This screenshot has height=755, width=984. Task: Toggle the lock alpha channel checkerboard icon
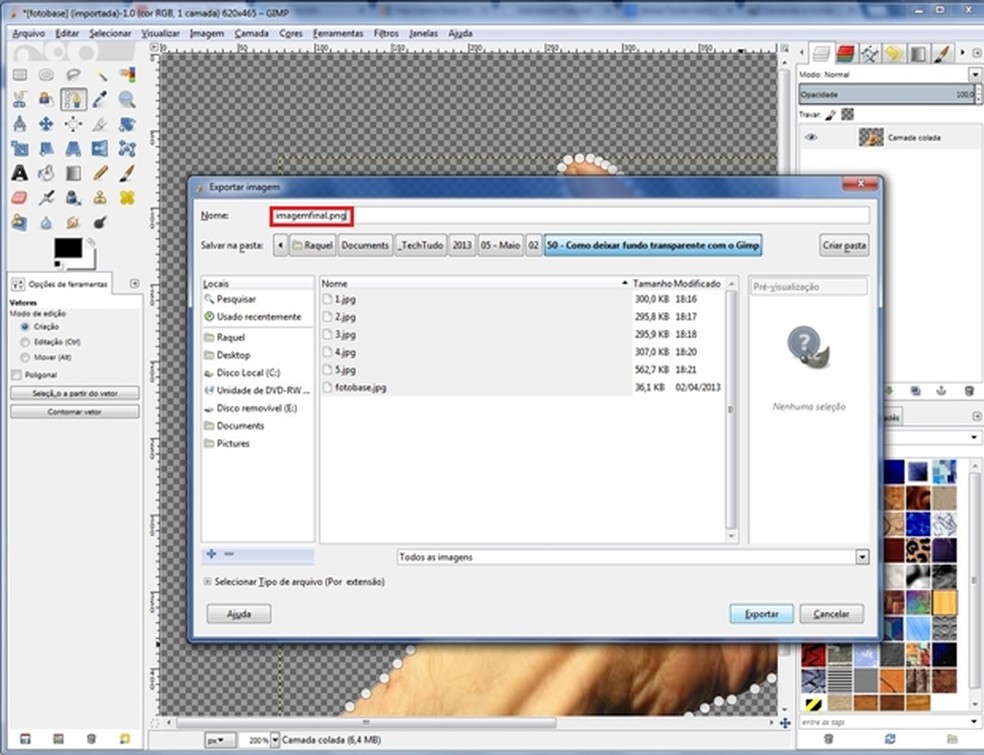(x=847, y=114)
